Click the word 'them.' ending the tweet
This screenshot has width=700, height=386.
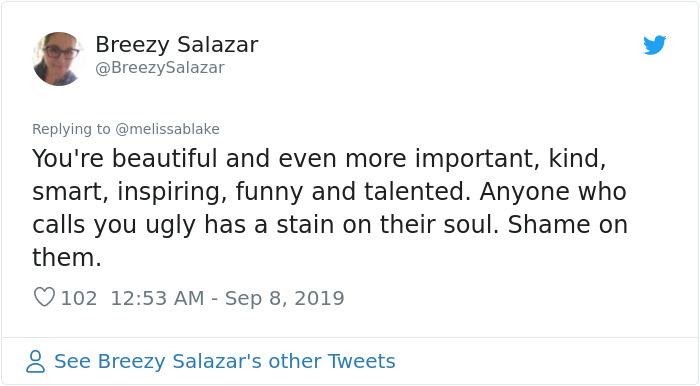point(67,257)
